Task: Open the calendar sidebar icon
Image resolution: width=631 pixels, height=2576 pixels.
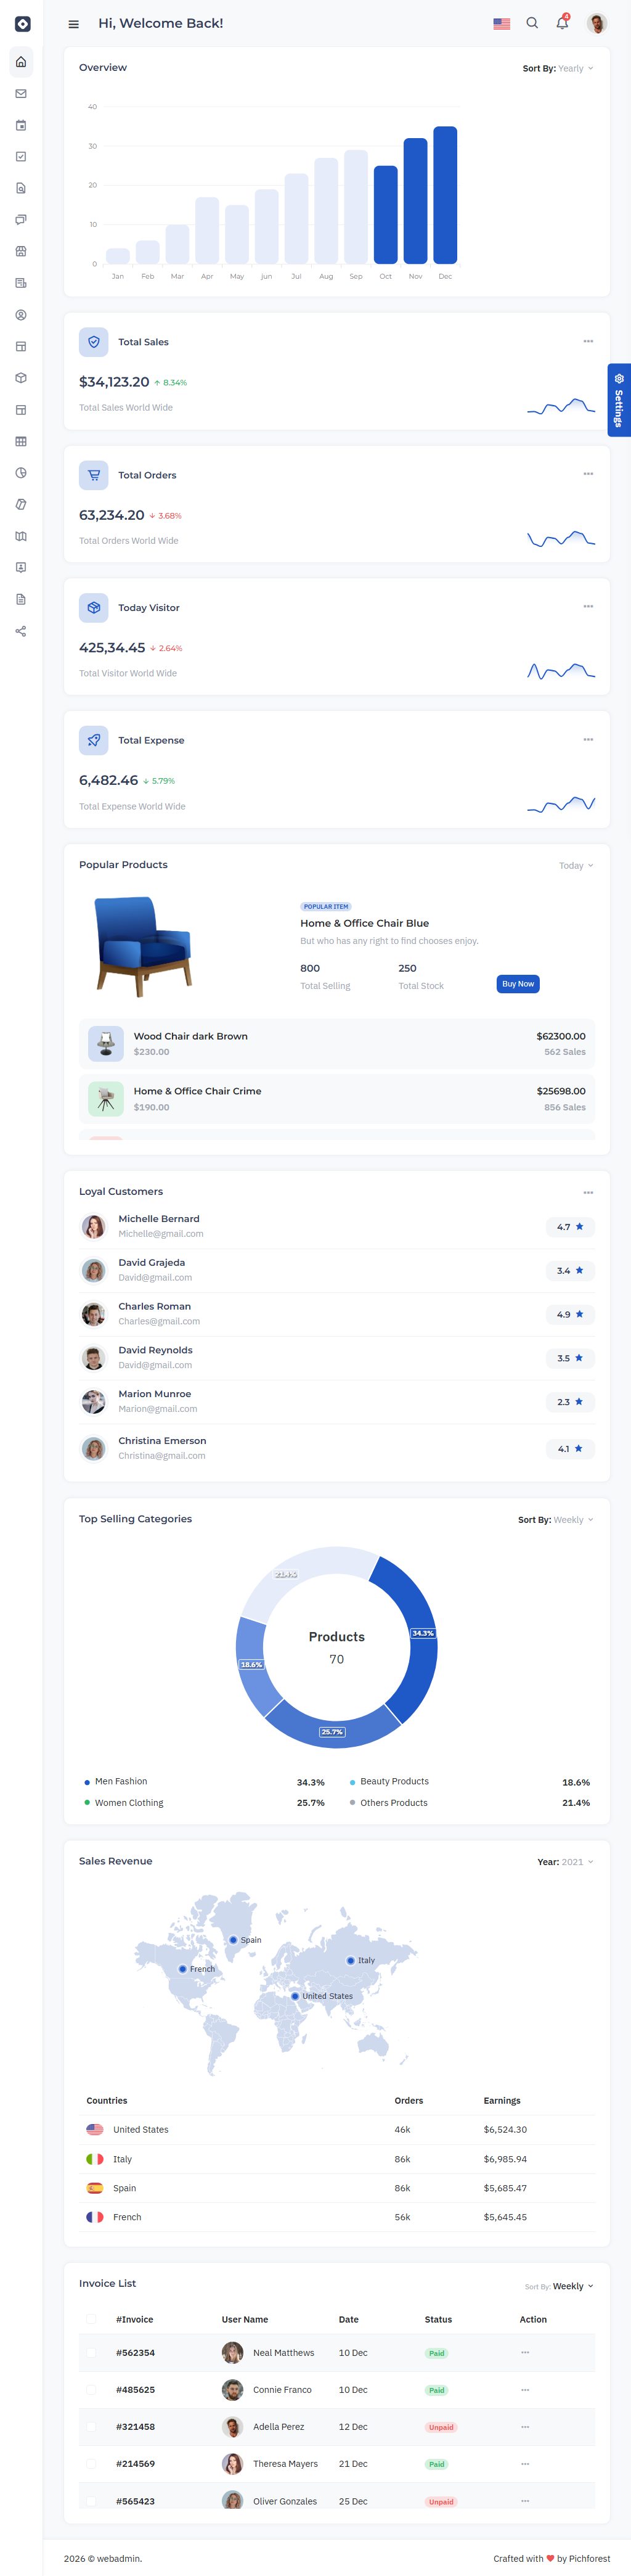Action: (x=21, y=125)
